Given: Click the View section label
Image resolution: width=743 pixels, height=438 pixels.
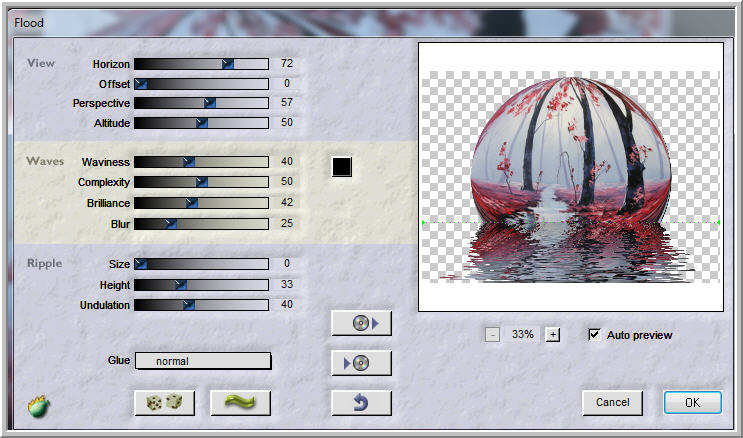Looking at the screenshot, I should point(41,63).
